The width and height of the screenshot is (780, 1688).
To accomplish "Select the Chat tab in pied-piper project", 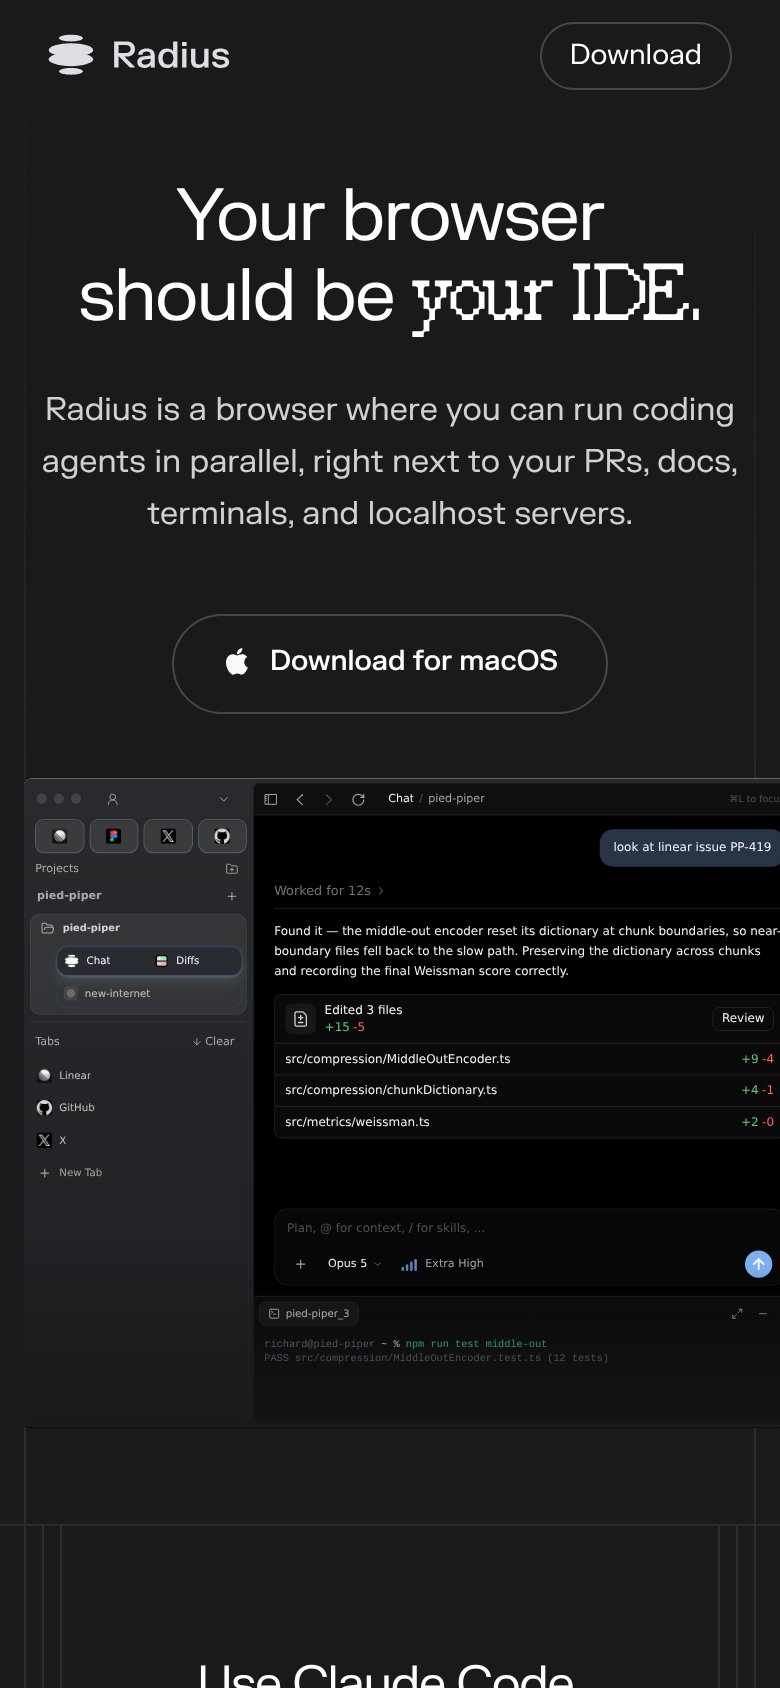I will tap(98, 961).
